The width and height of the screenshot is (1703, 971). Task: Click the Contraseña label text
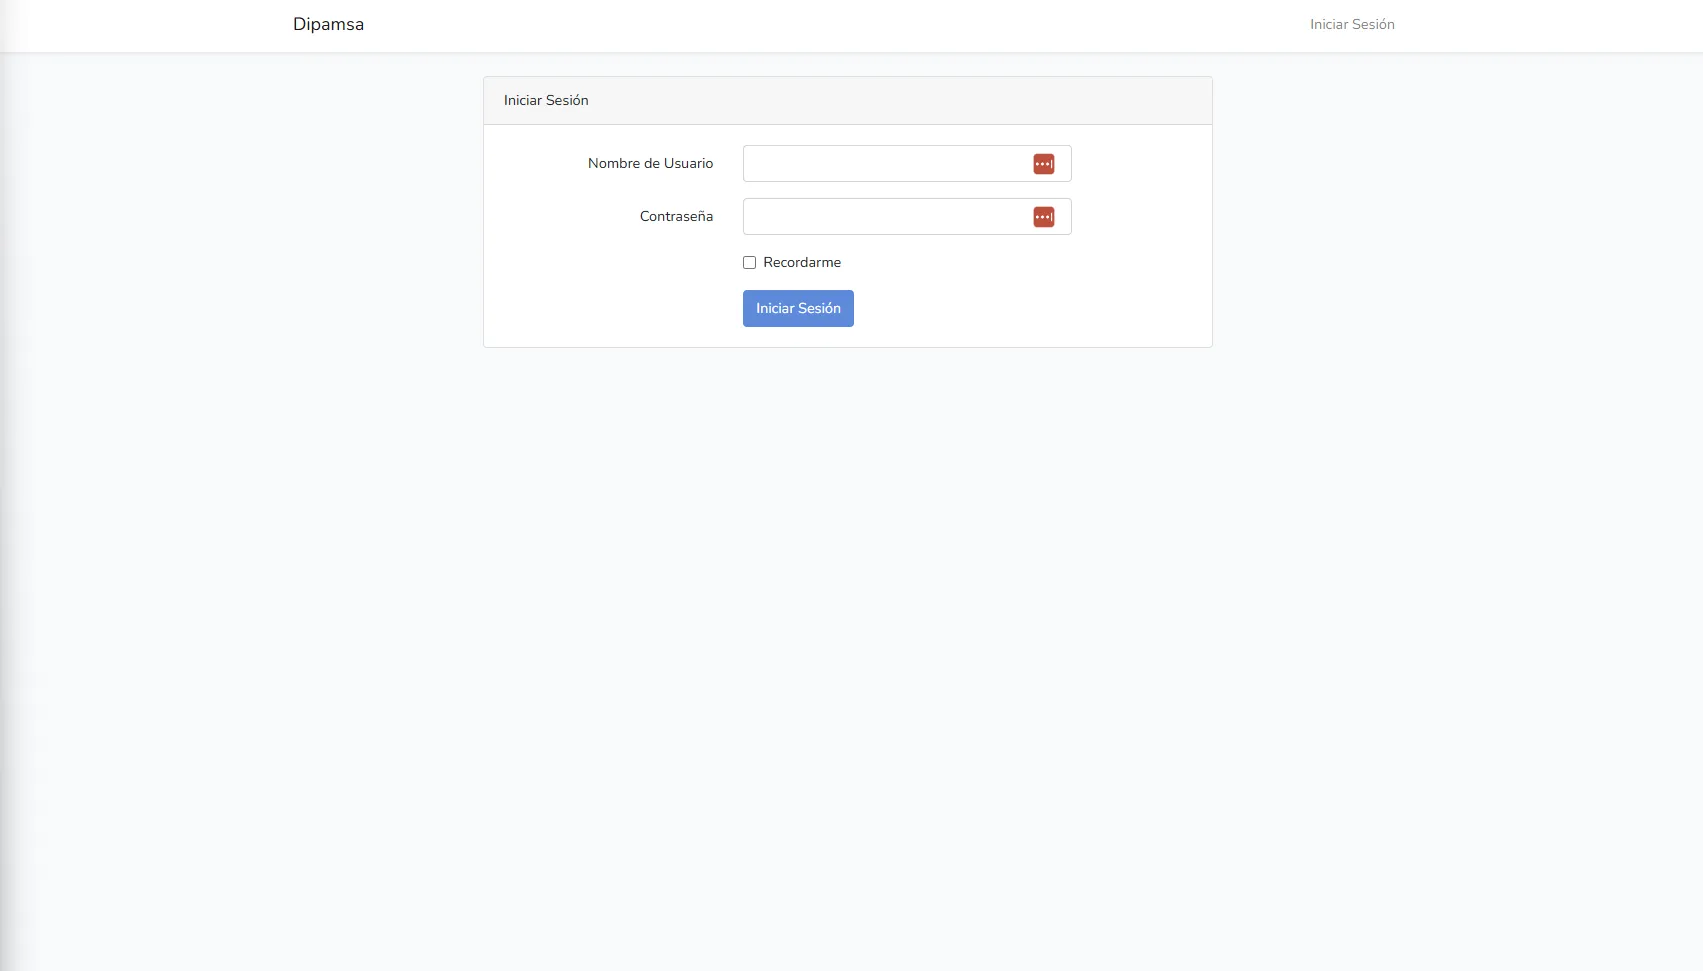click(676, 217)
